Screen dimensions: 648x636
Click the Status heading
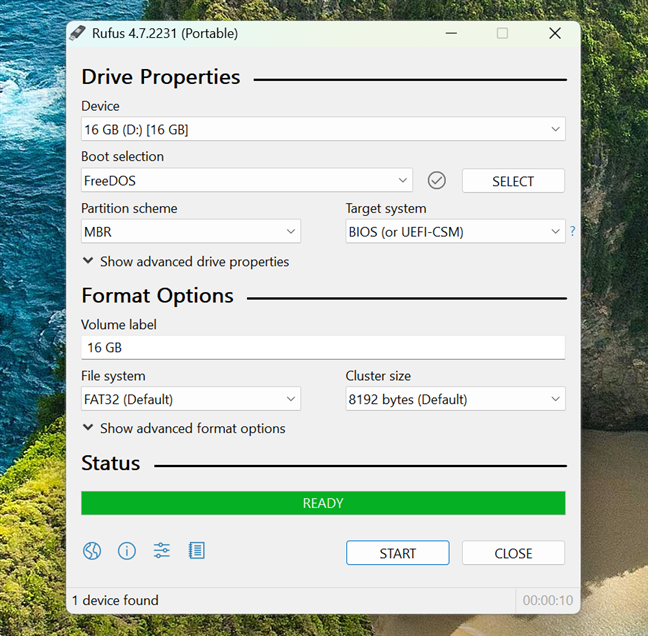[x=111, y=463]
